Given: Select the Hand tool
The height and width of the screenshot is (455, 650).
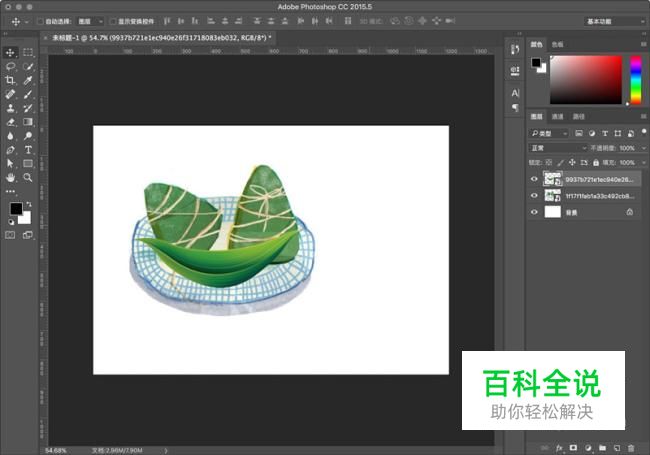Looking at the screenshot, I should pyautogui.click(x=10, y=177).
